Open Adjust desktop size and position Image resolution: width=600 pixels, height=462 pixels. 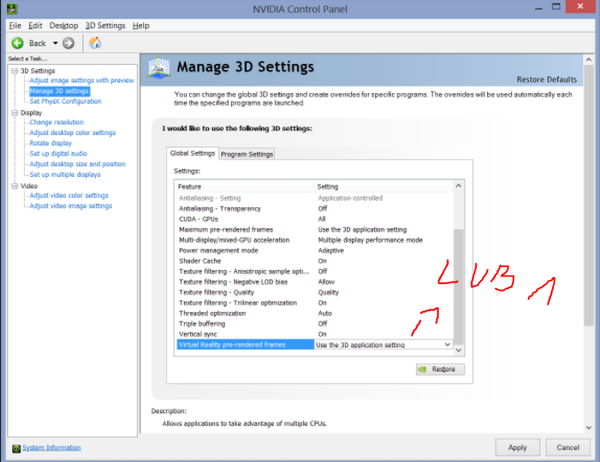(77, 164)
